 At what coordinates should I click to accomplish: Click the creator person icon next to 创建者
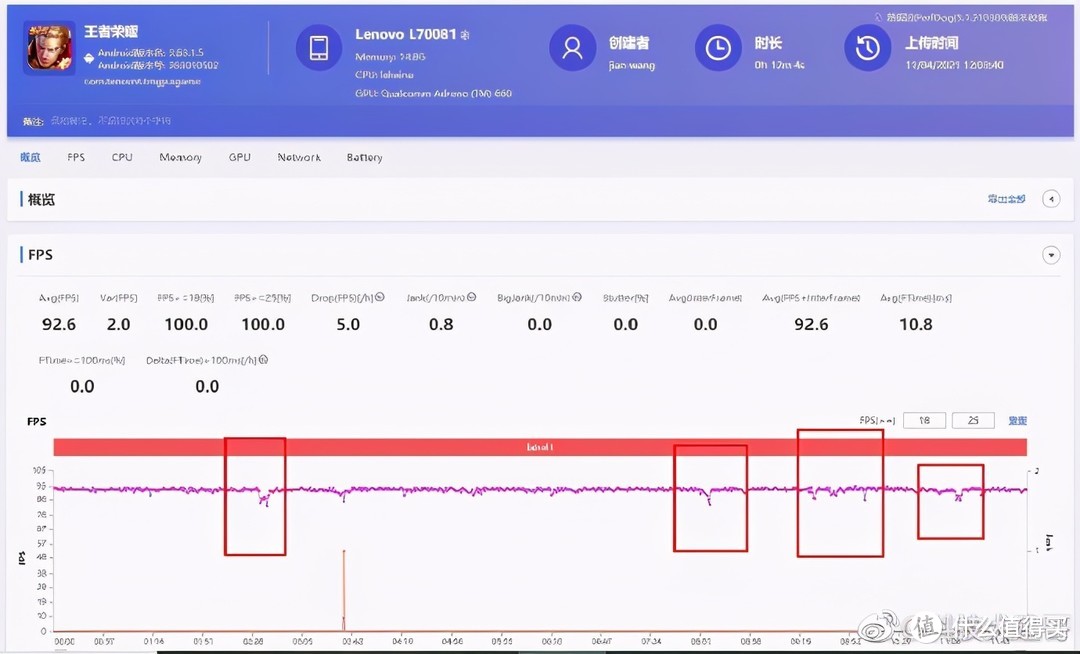point(572,47)
